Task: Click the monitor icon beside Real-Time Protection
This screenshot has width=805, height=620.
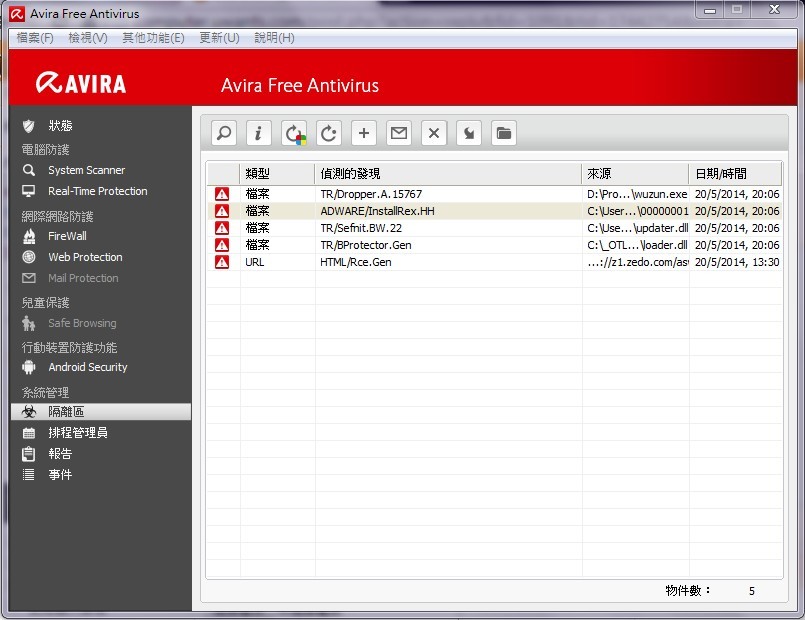Action: (x=29, y=191)
